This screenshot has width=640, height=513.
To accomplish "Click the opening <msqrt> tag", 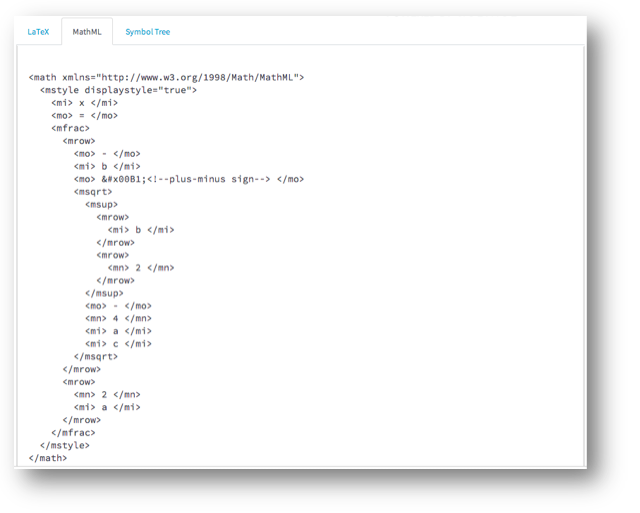I will click(93, 192).
